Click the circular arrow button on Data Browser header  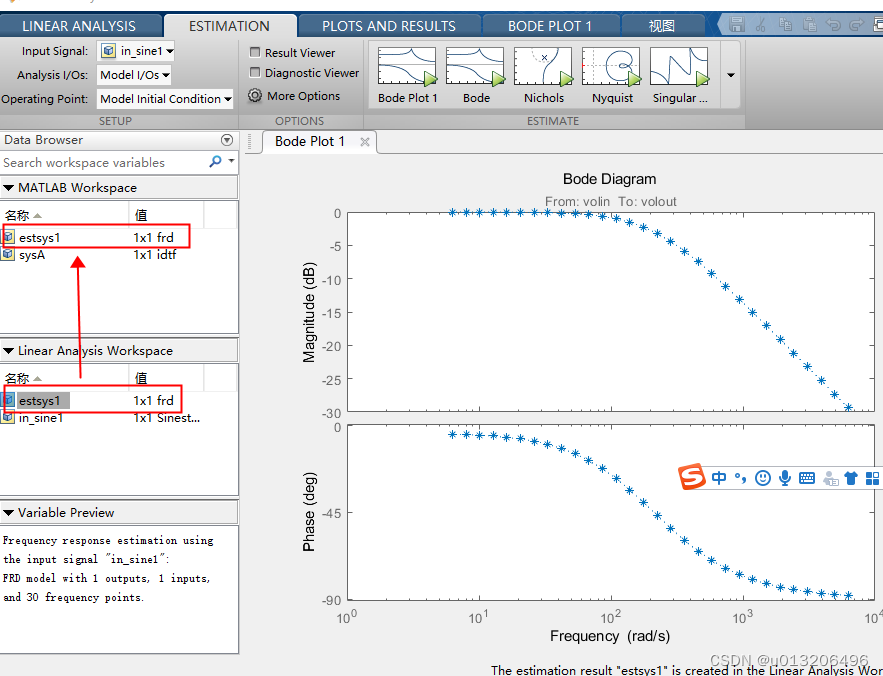(227, 140)
